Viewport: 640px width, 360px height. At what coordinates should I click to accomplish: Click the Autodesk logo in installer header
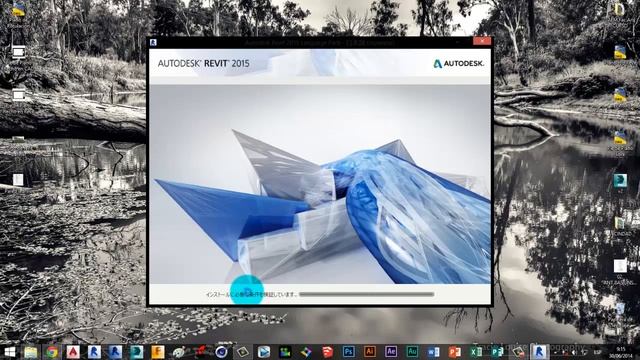point(459,63)
